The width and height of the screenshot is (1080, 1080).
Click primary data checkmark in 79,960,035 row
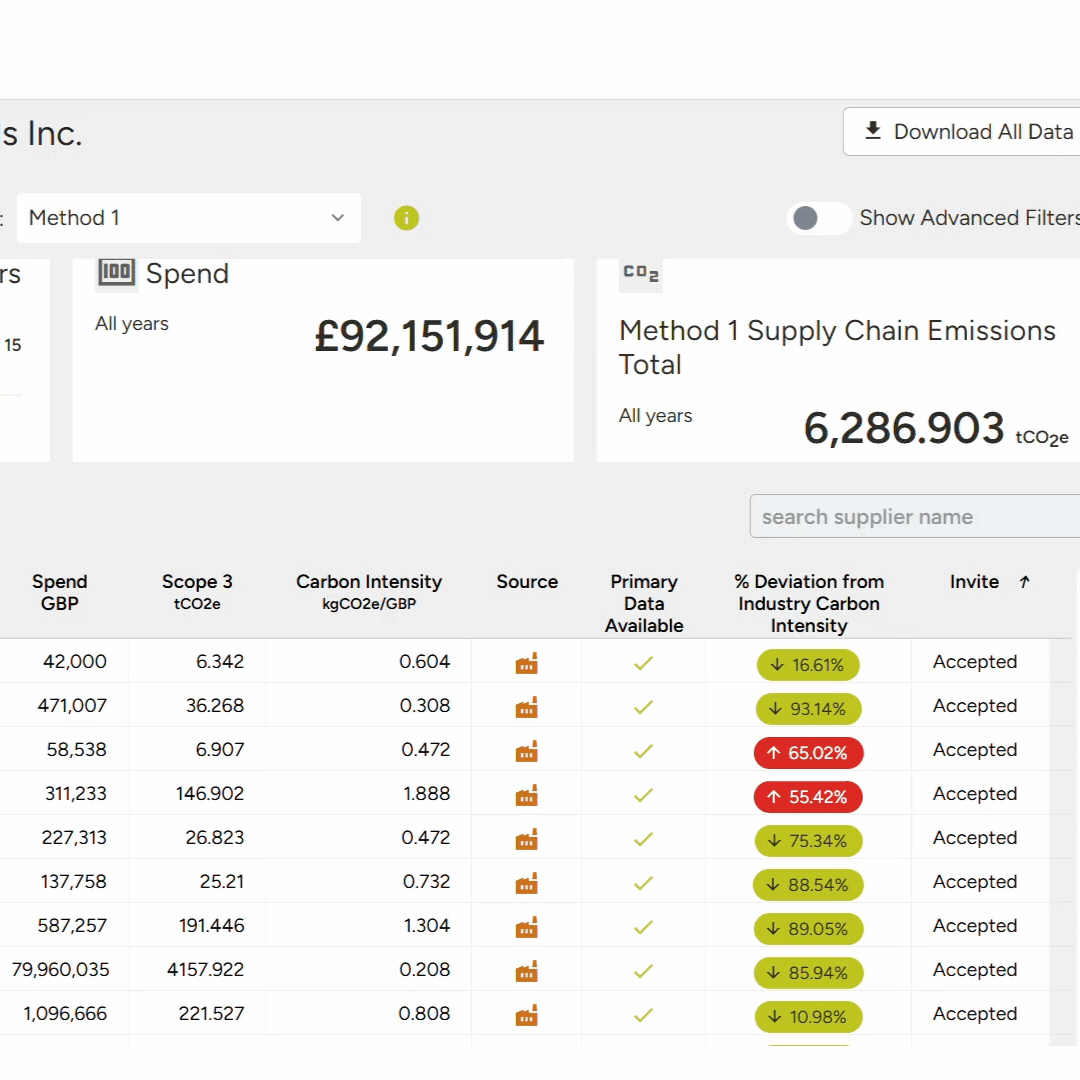pos(643,972)
